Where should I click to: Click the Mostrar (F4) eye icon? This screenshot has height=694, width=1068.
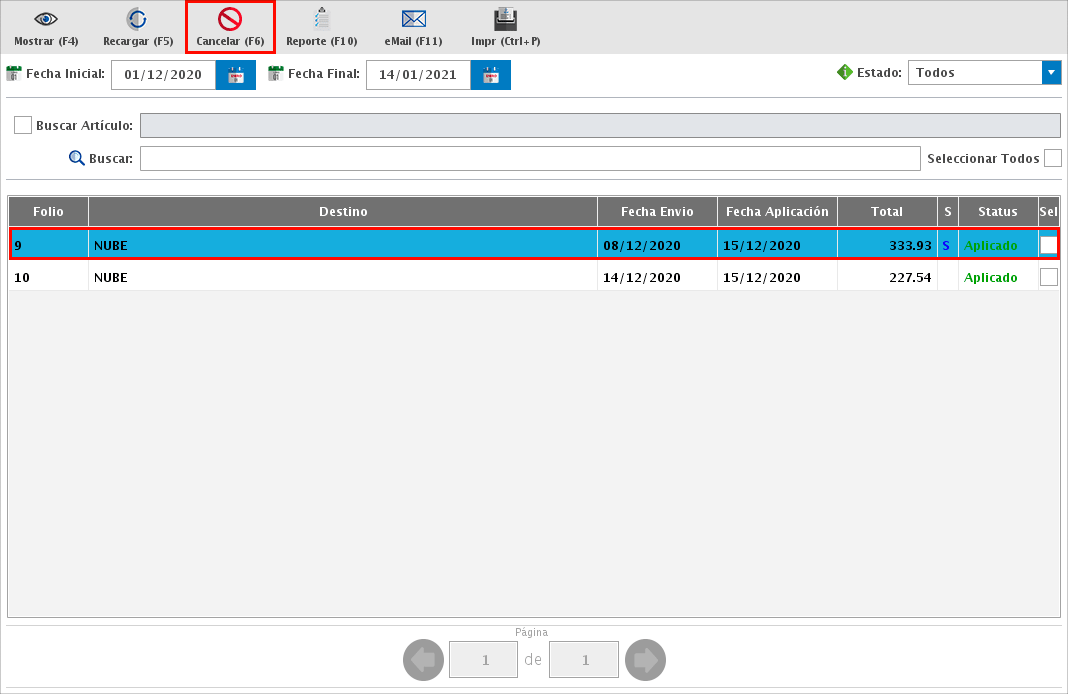[x=46, y=20]
